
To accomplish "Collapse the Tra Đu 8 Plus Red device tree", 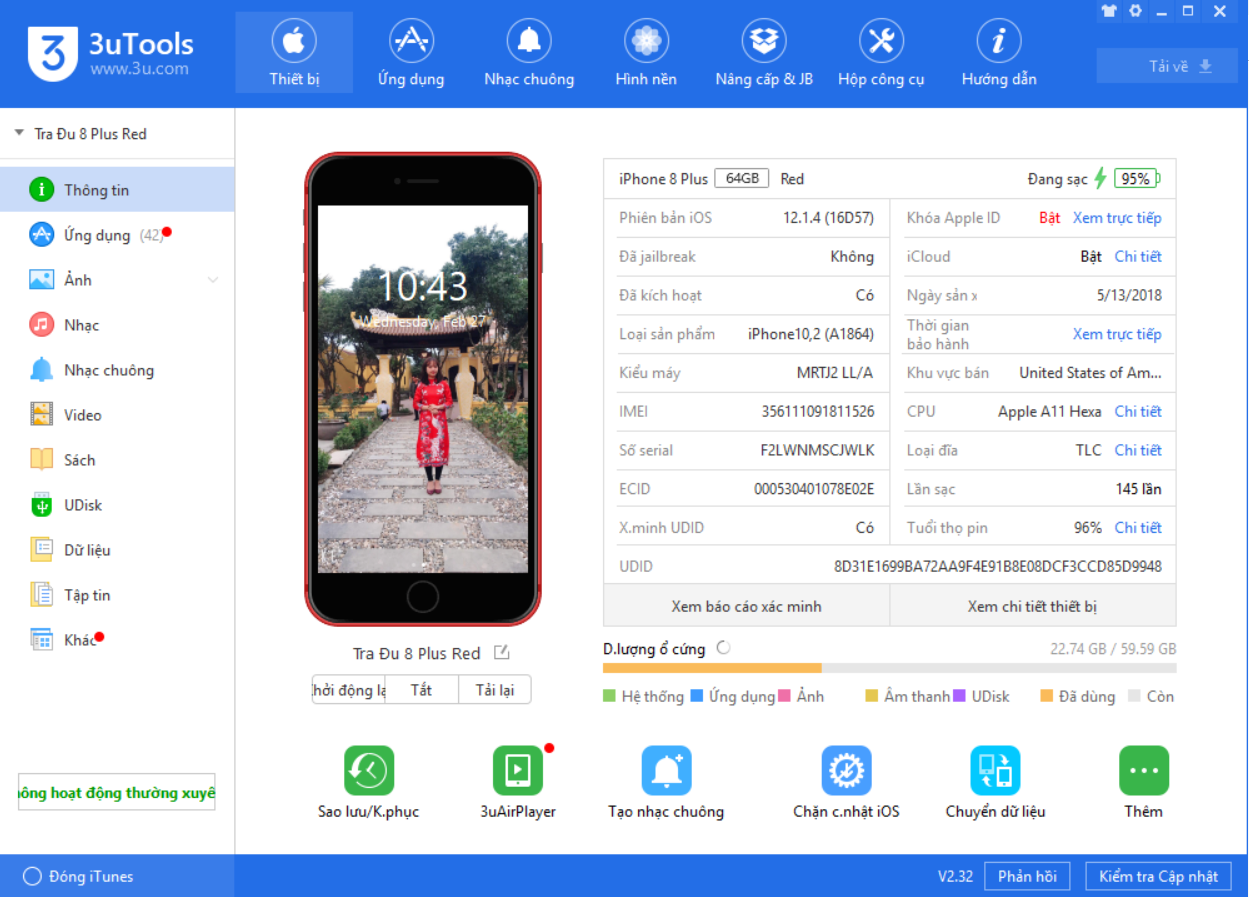I will click(19, 133).
